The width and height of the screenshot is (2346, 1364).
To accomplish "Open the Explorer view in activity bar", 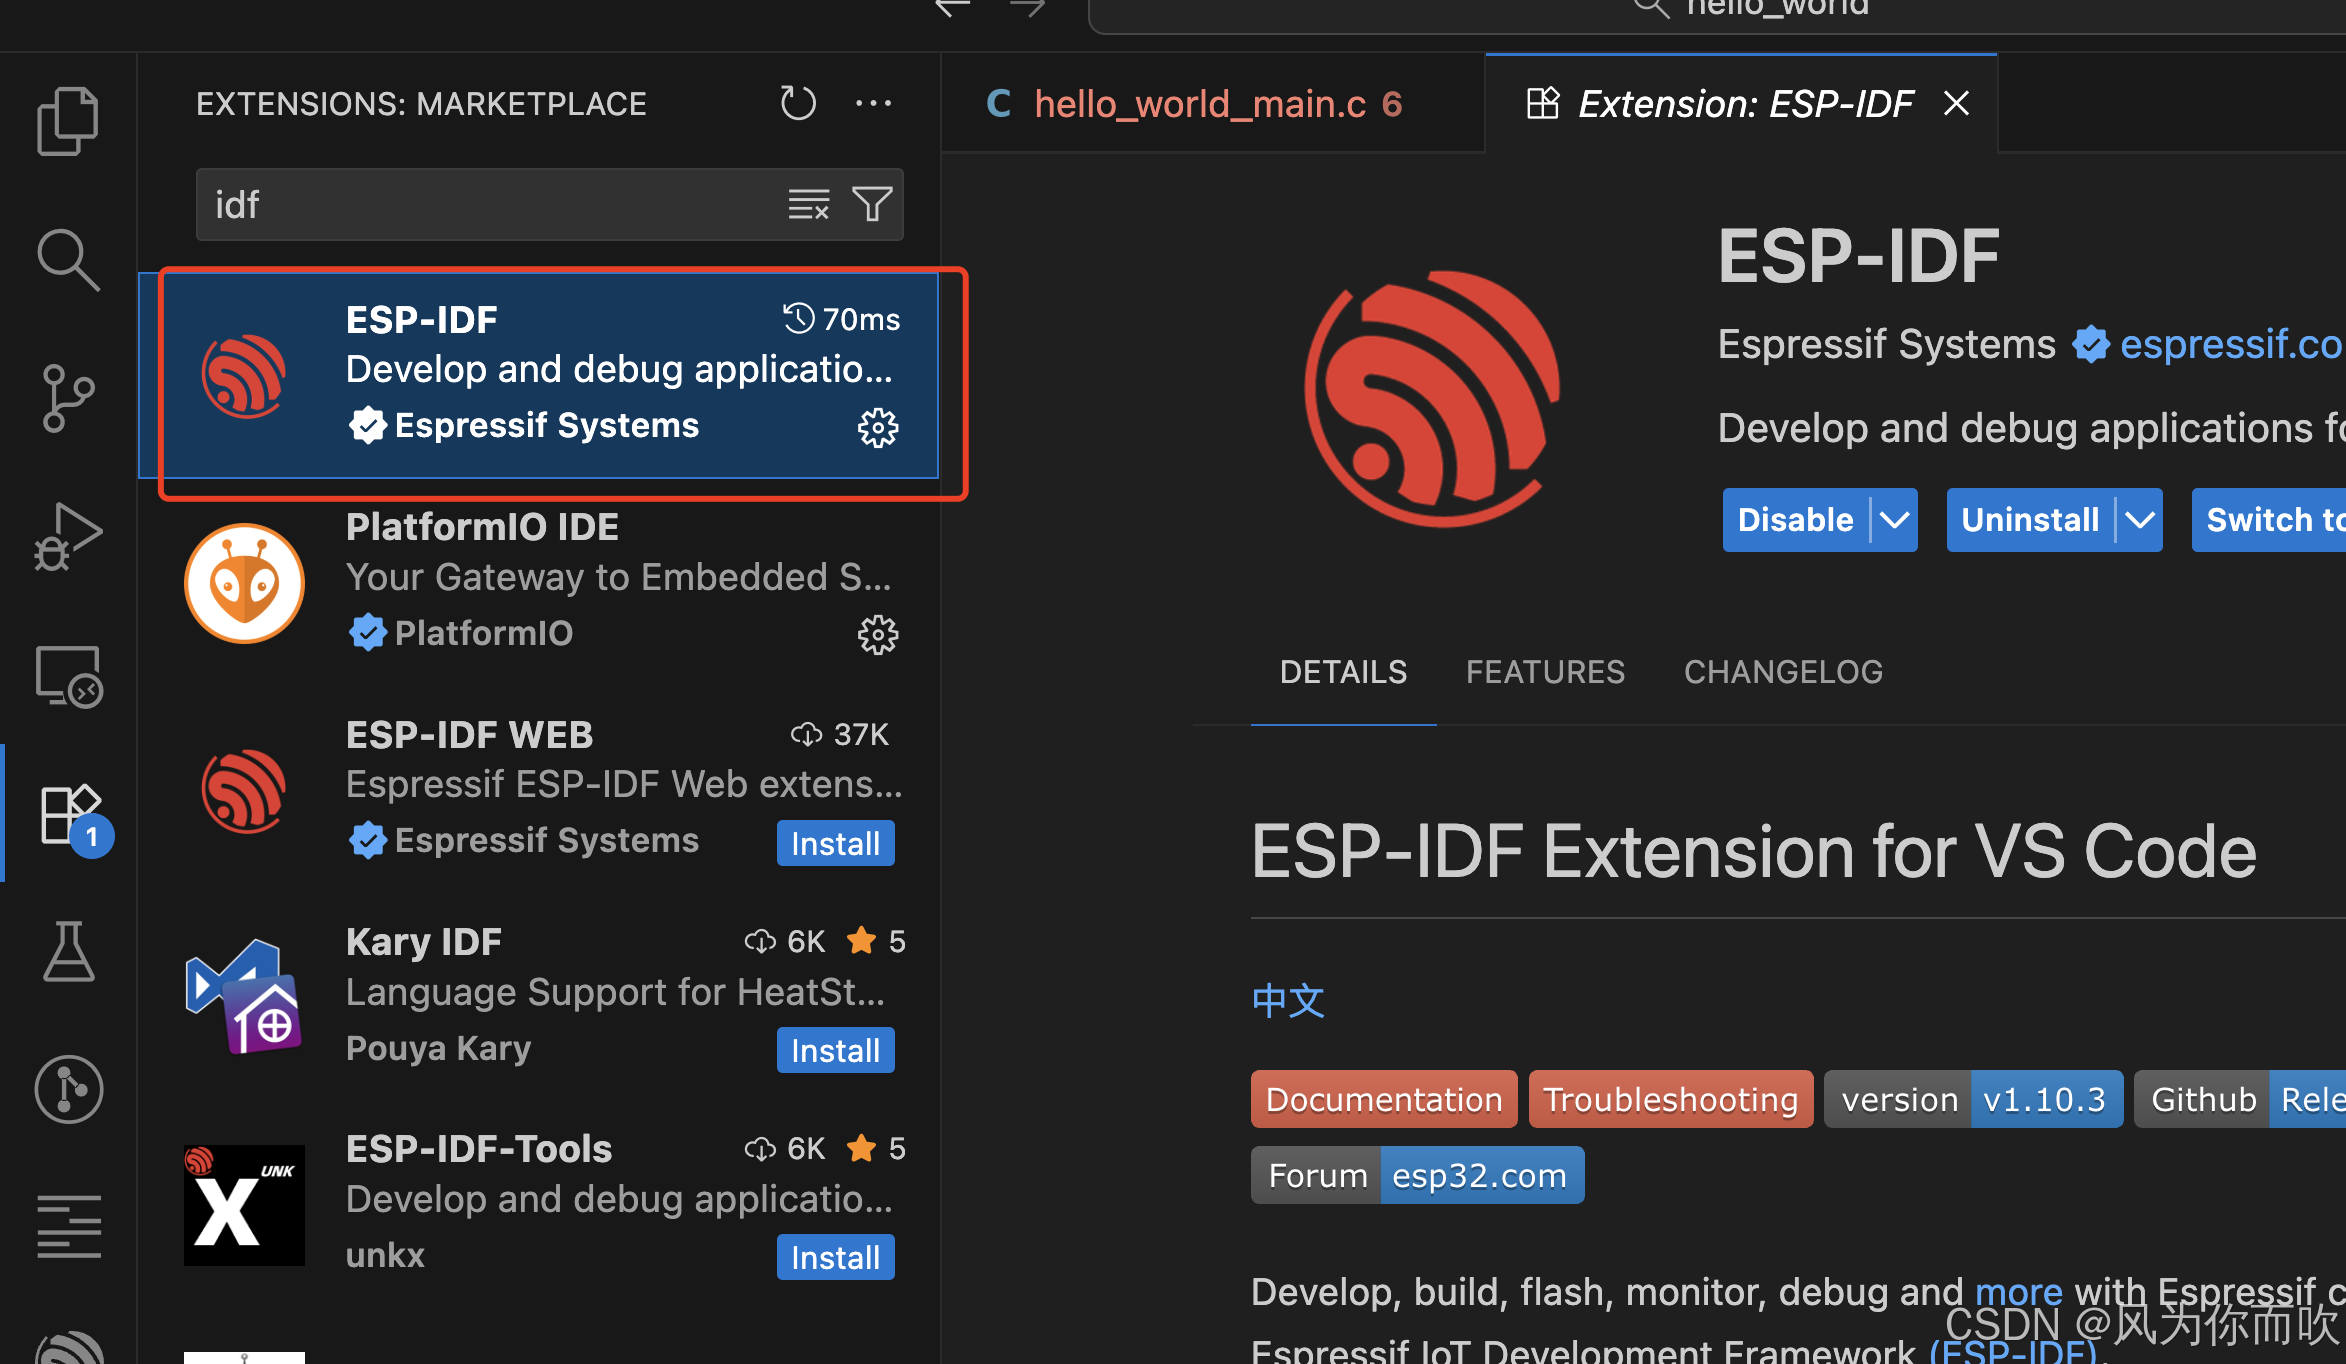I will (x=68, y=121).
